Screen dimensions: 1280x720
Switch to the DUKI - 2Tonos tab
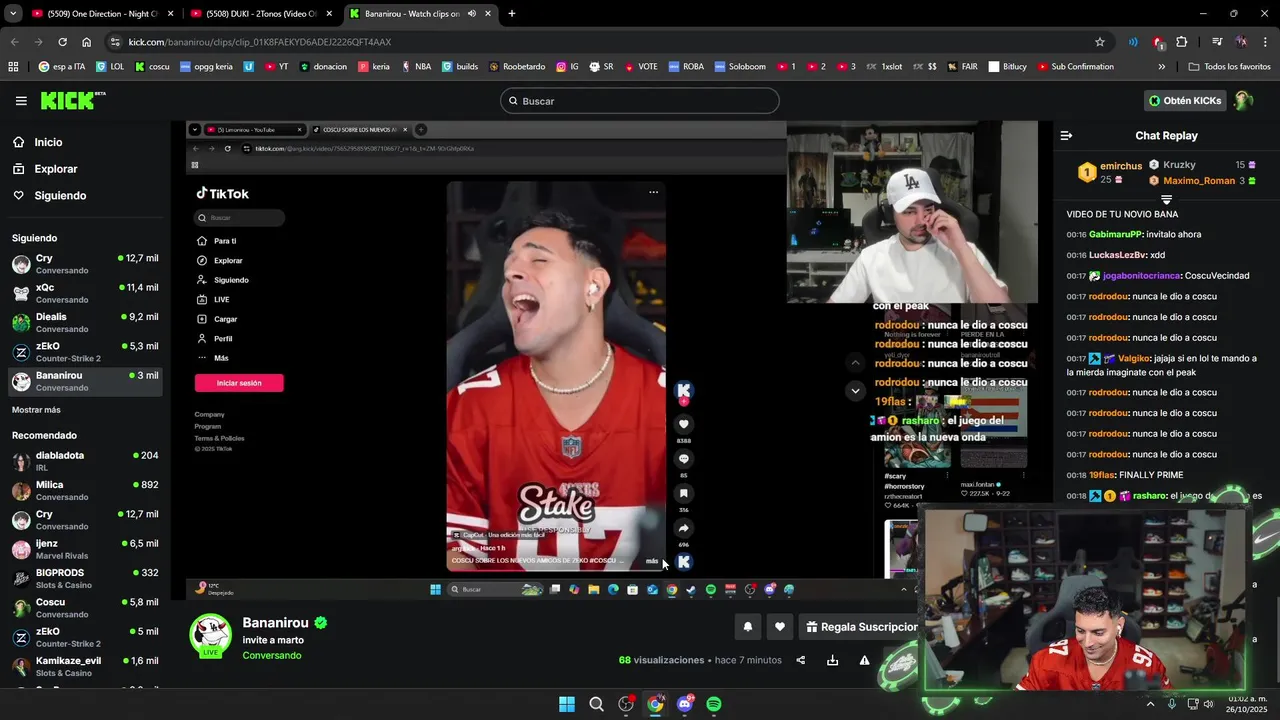coord(263,14)
